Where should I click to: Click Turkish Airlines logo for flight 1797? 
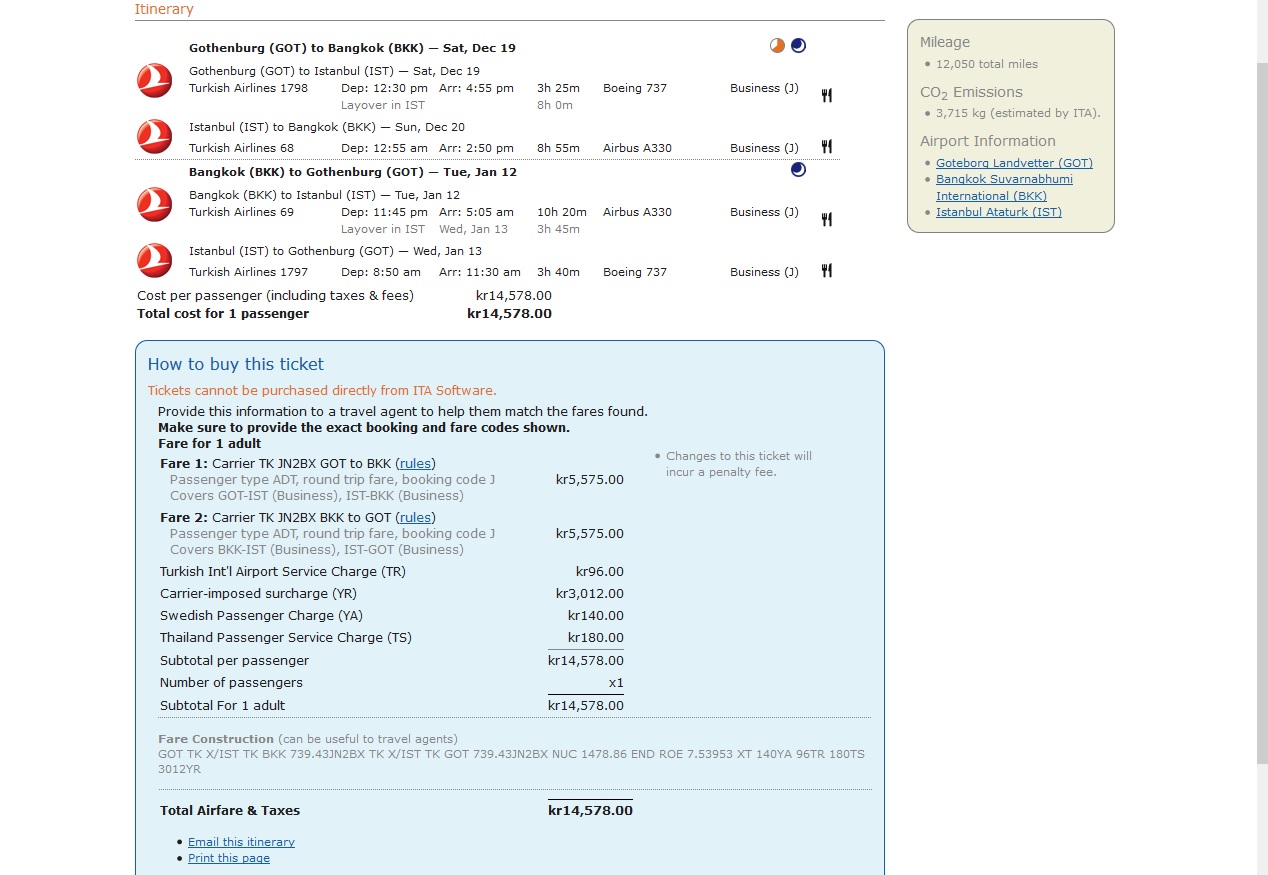click(x=154, y=260)
